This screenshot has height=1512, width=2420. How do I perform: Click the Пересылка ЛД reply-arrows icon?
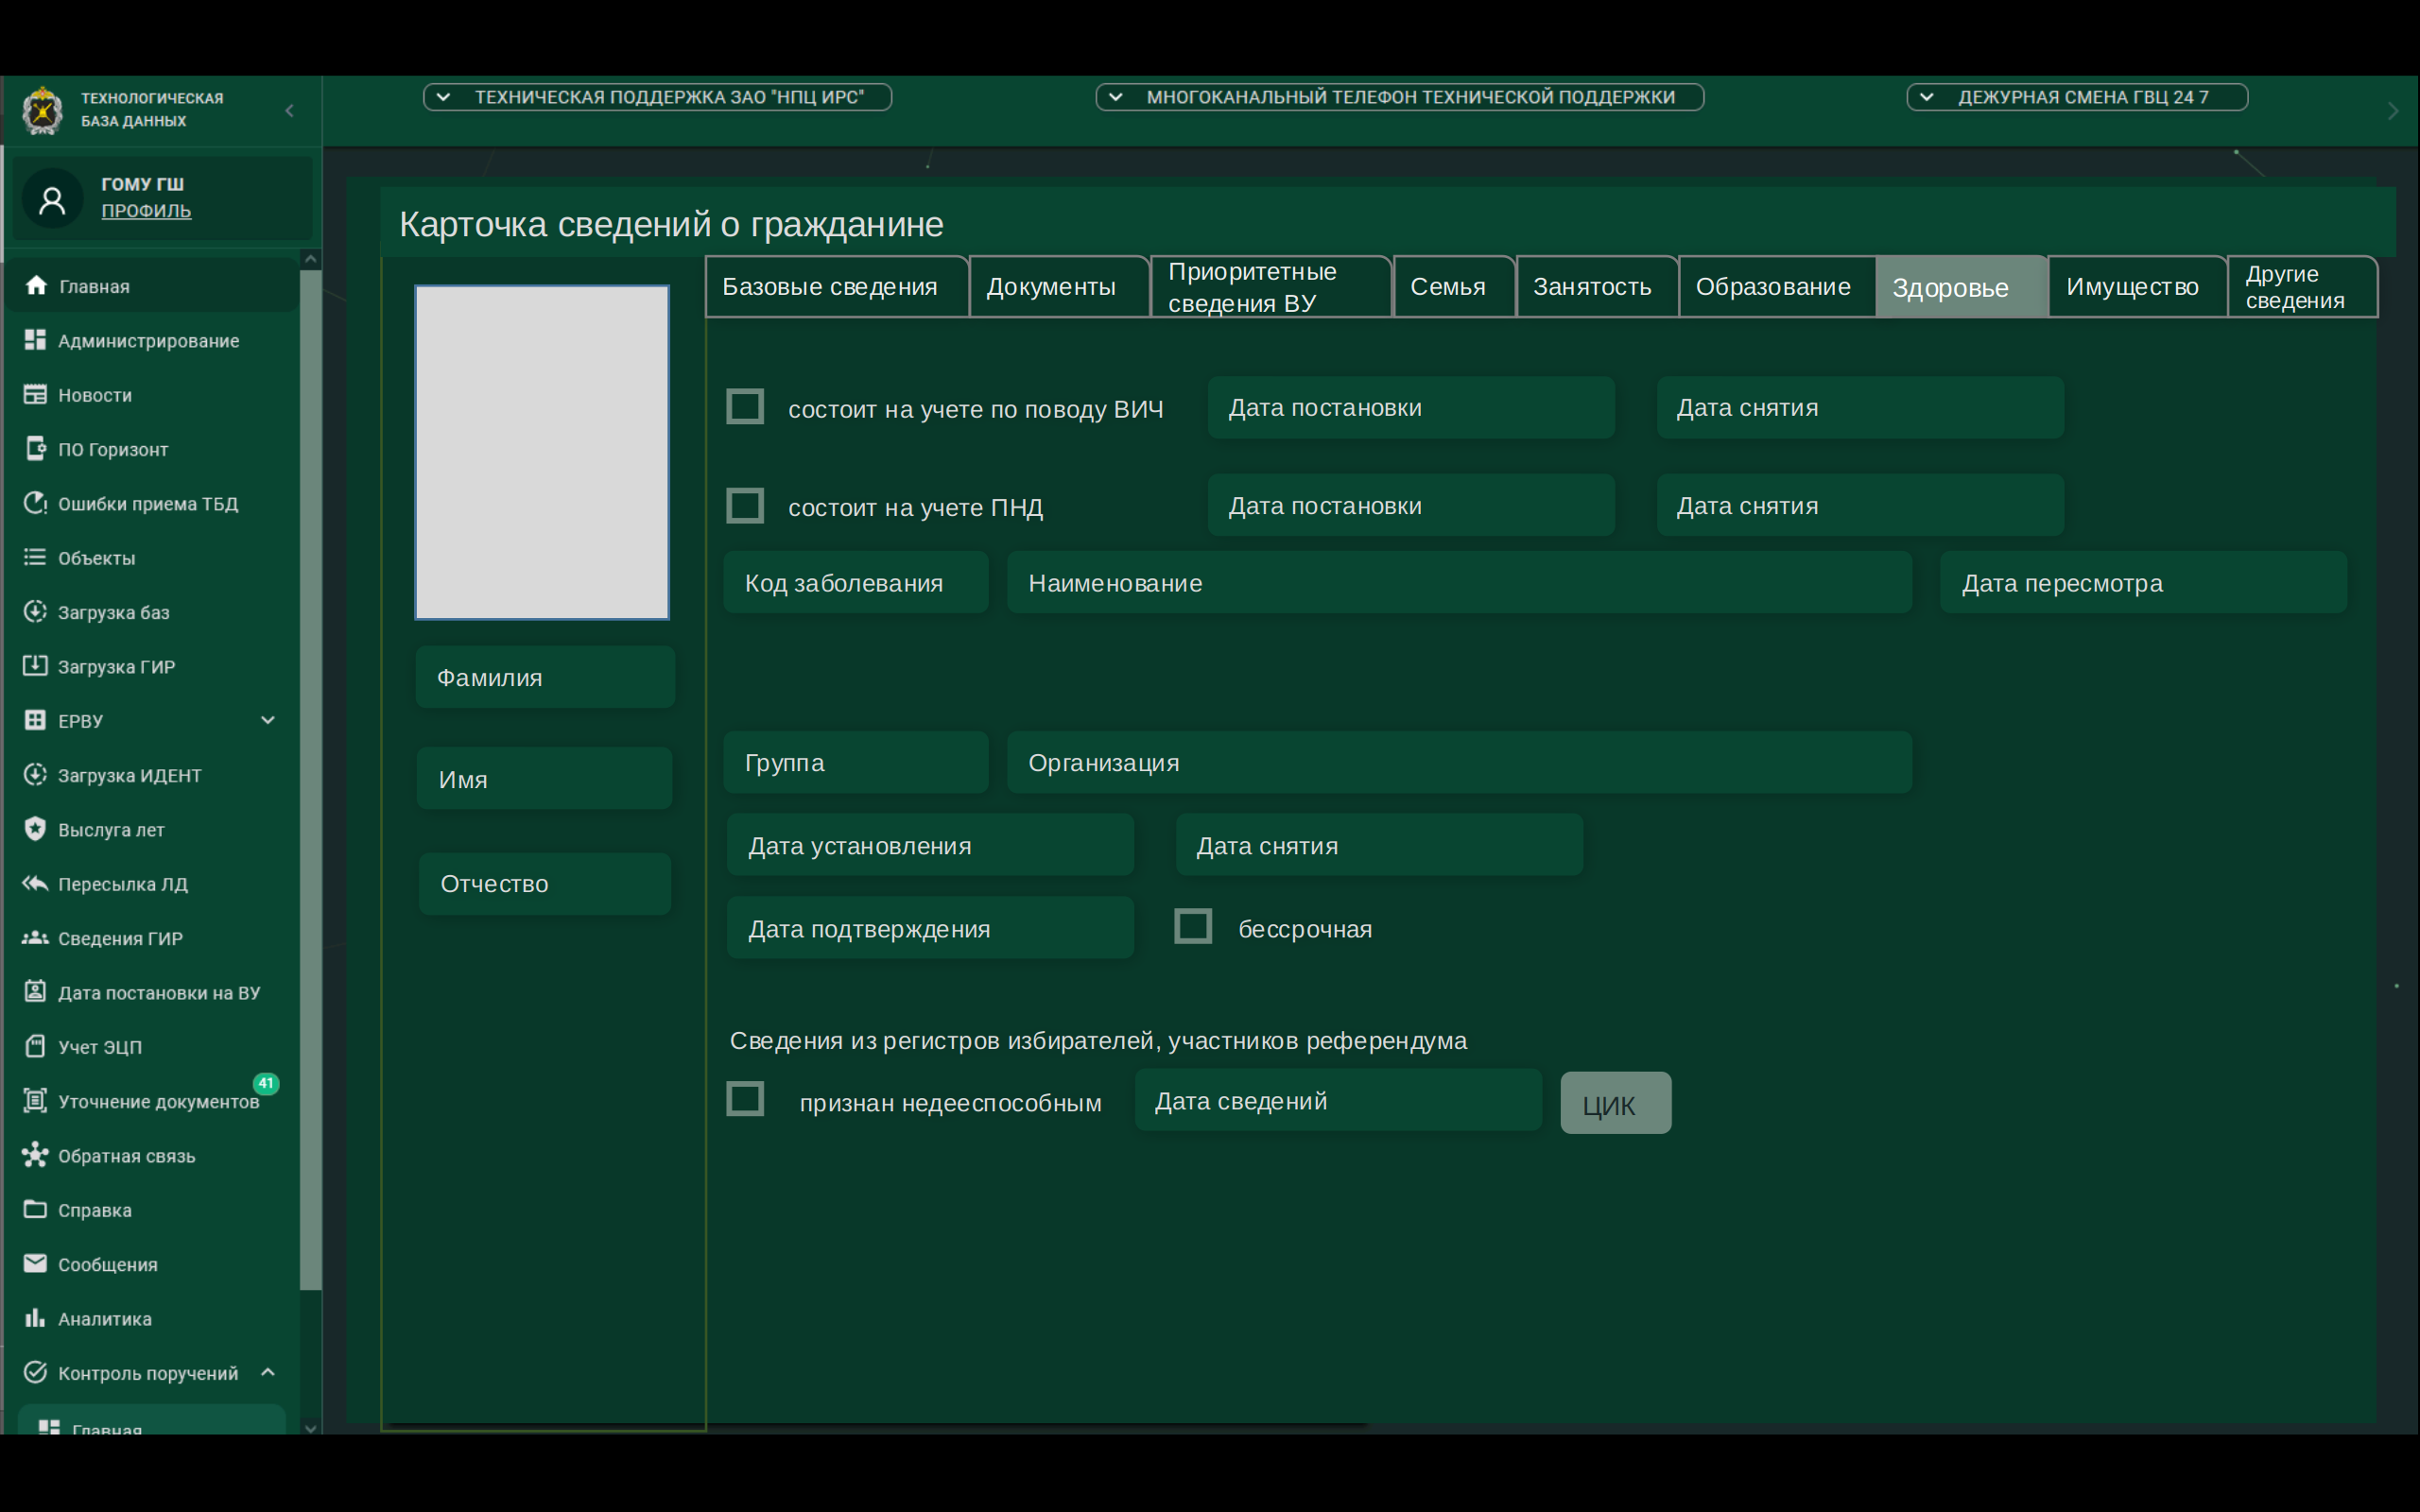[36, 883]
